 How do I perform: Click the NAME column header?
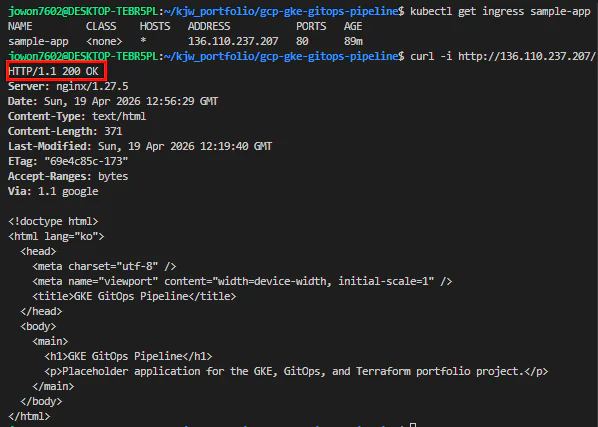[x=20, y=26]
